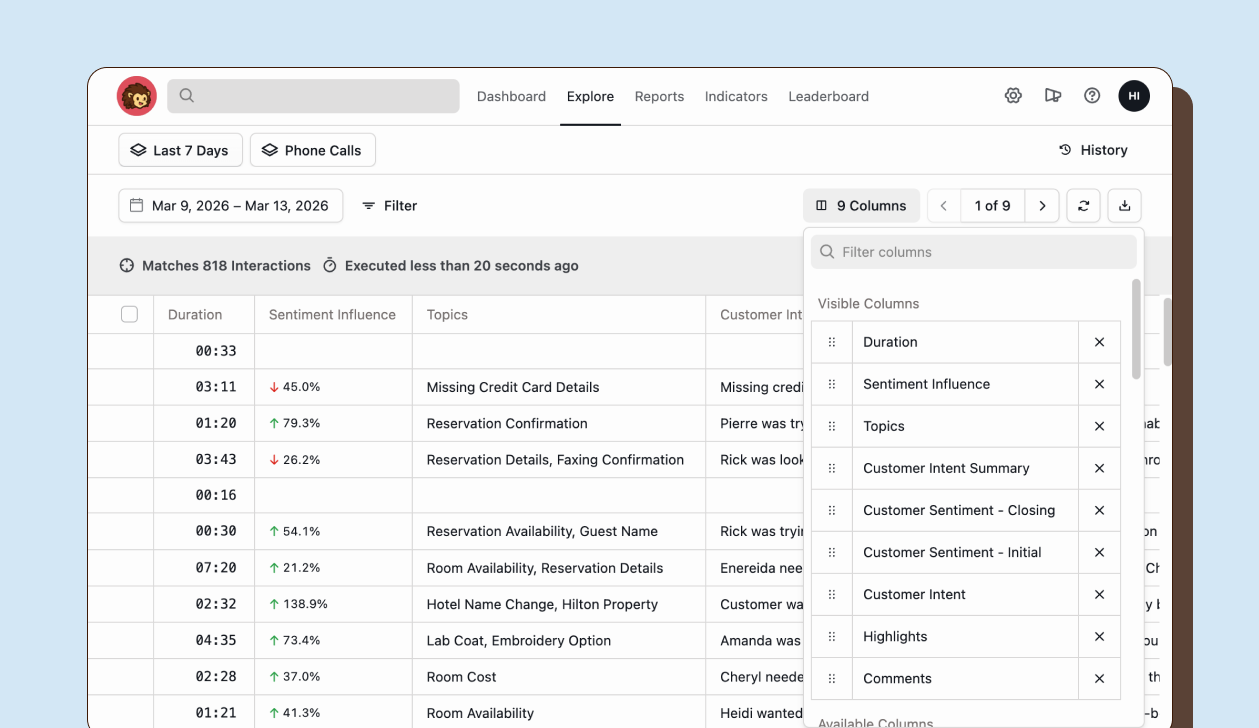
Task: Click the download export icon
Action: 1125,206
